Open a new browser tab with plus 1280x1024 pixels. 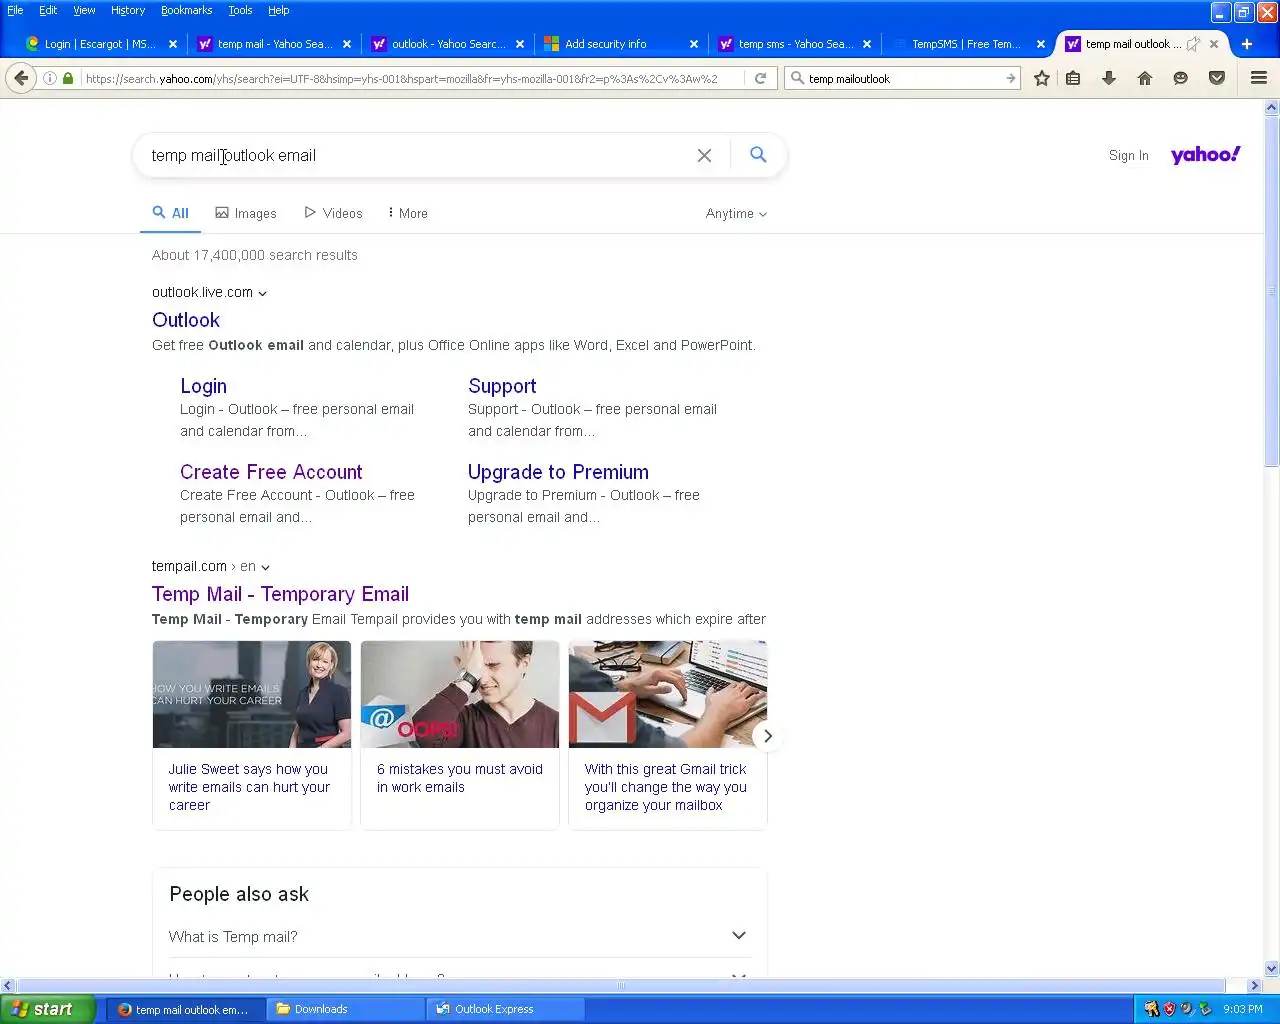point(1247,44)
